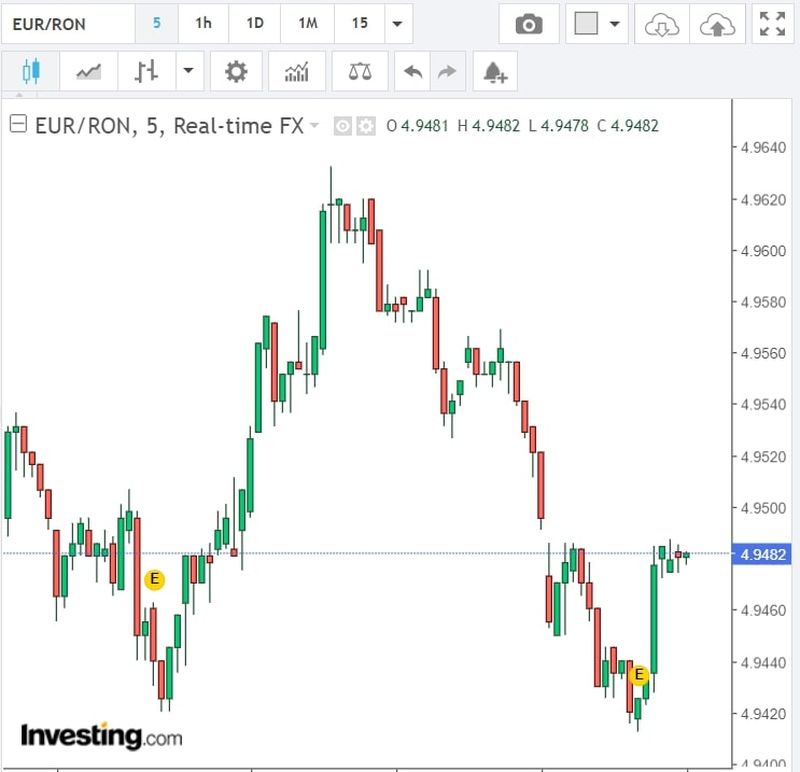Redo the chart action
The height and width of the screenshot is (772, 800).
[x=447, y=72]
